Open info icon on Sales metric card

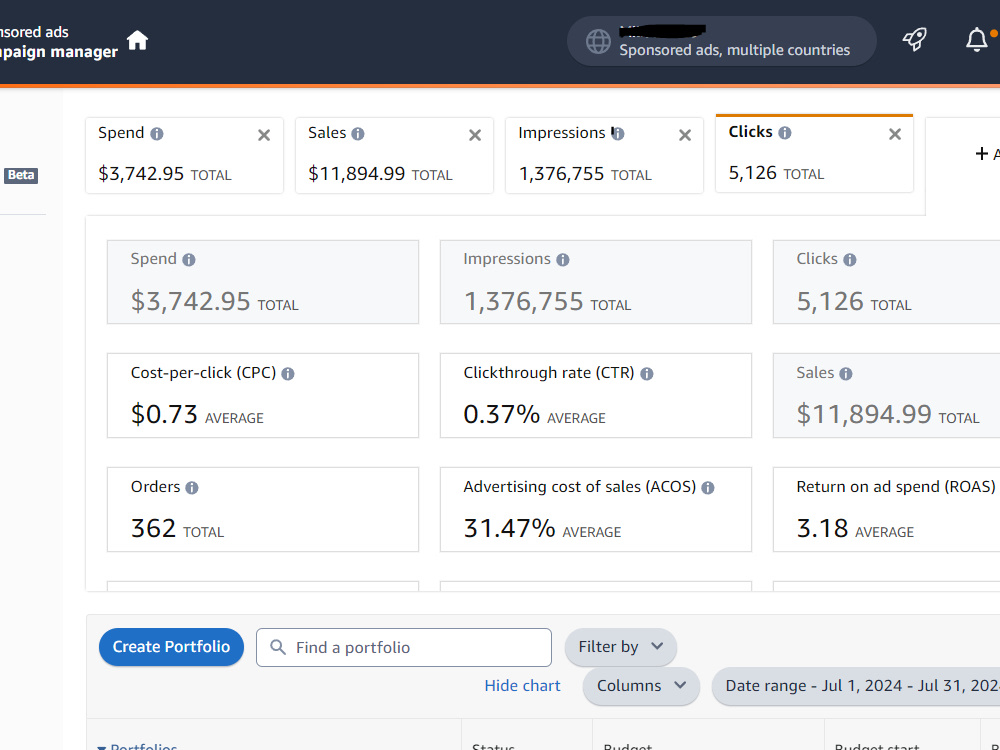(x=846, y=374)
